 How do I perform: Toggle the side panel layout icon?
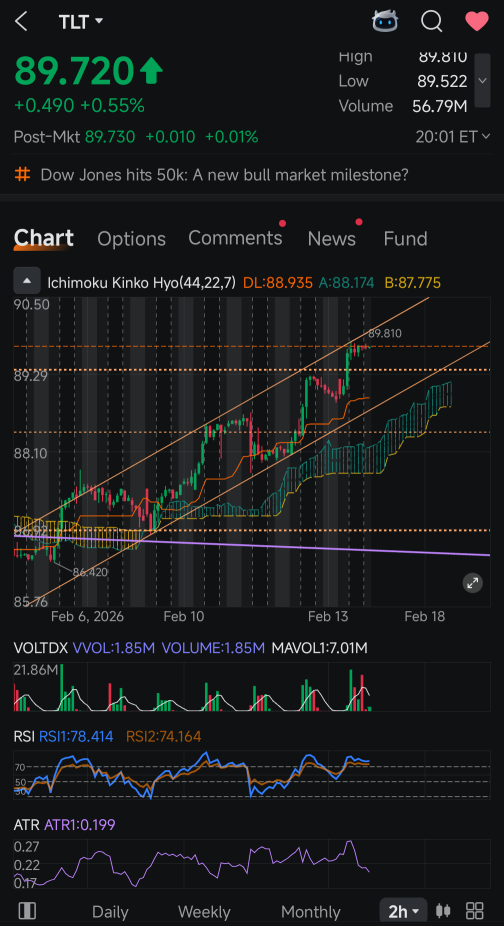pyautogui.click(x=27, y=910)
